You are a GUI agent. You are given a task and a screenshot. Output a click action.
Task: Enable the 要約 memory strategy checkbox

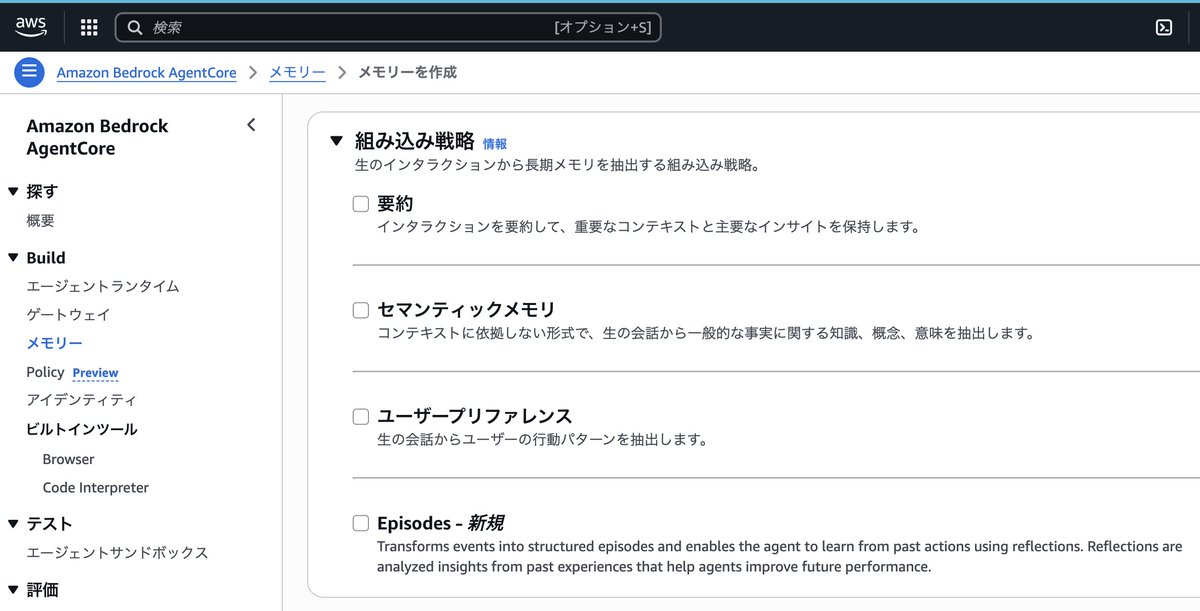click(x=360, y=203)
